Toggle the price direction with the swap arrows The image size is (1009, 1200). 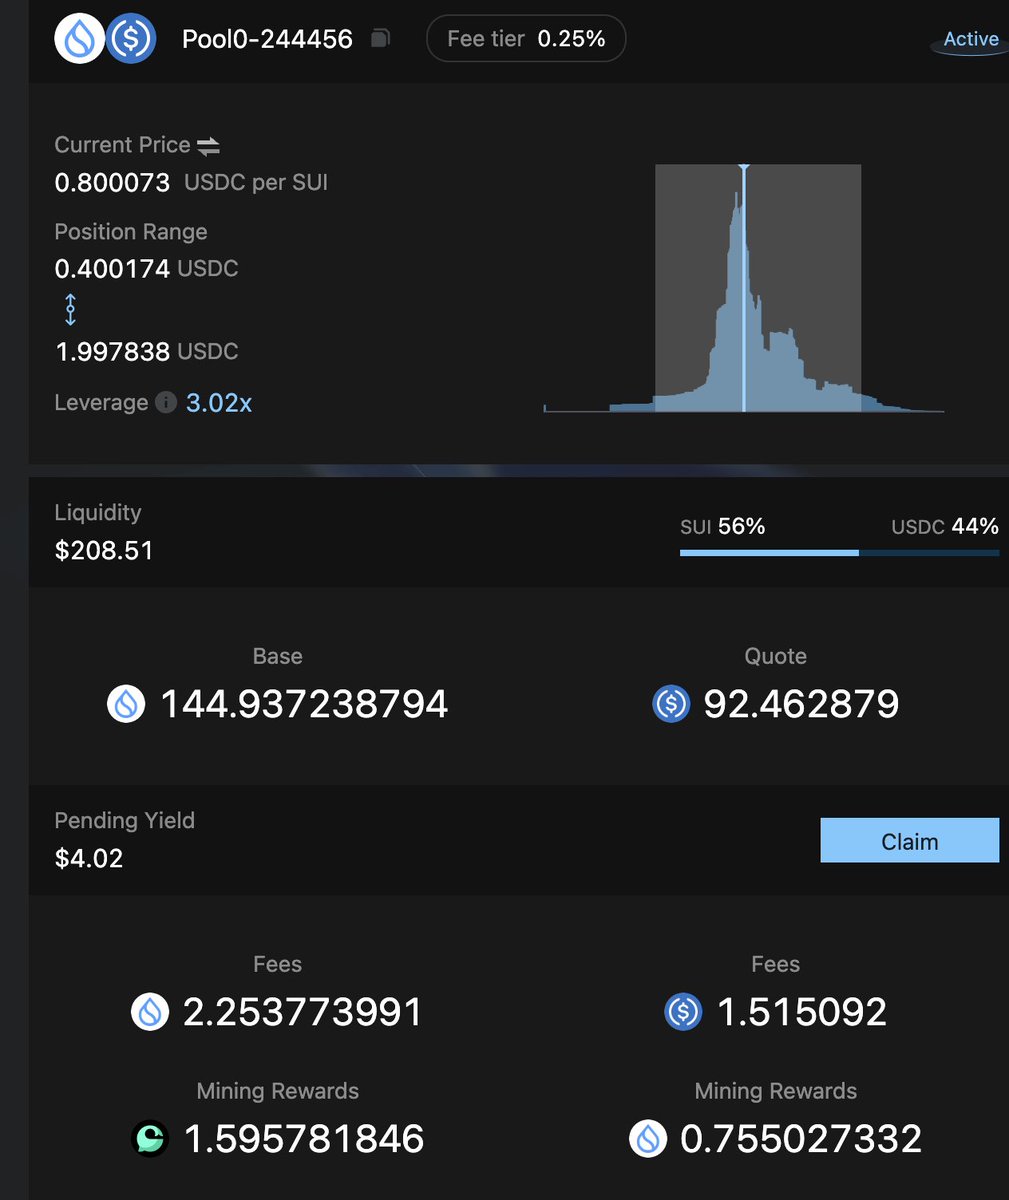tap(207, 144)
